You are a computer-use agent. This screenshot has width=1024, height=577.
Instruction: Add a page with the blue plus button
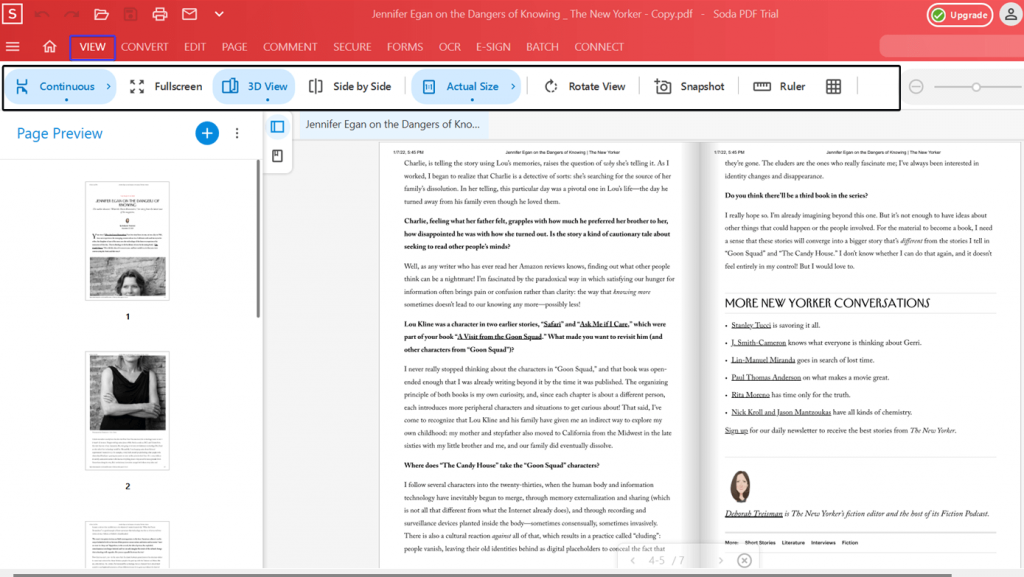pos(207,133)
